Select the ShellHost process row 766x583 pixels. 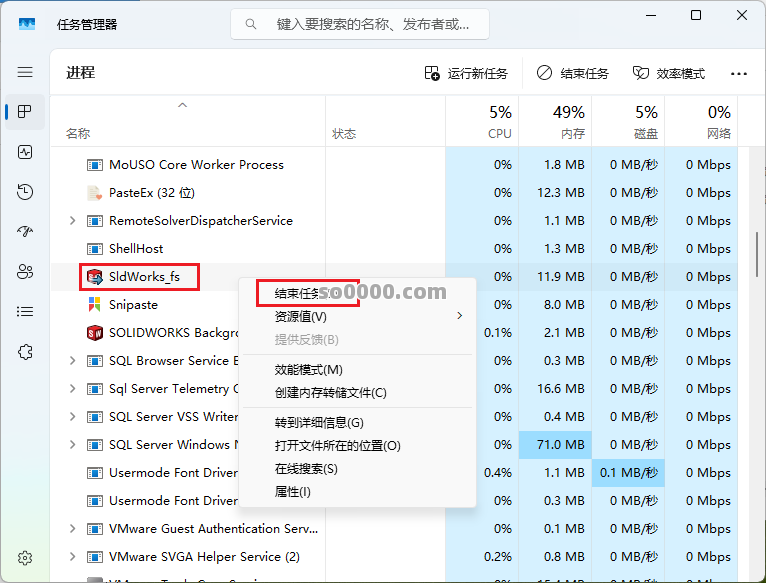click(394, 249)
